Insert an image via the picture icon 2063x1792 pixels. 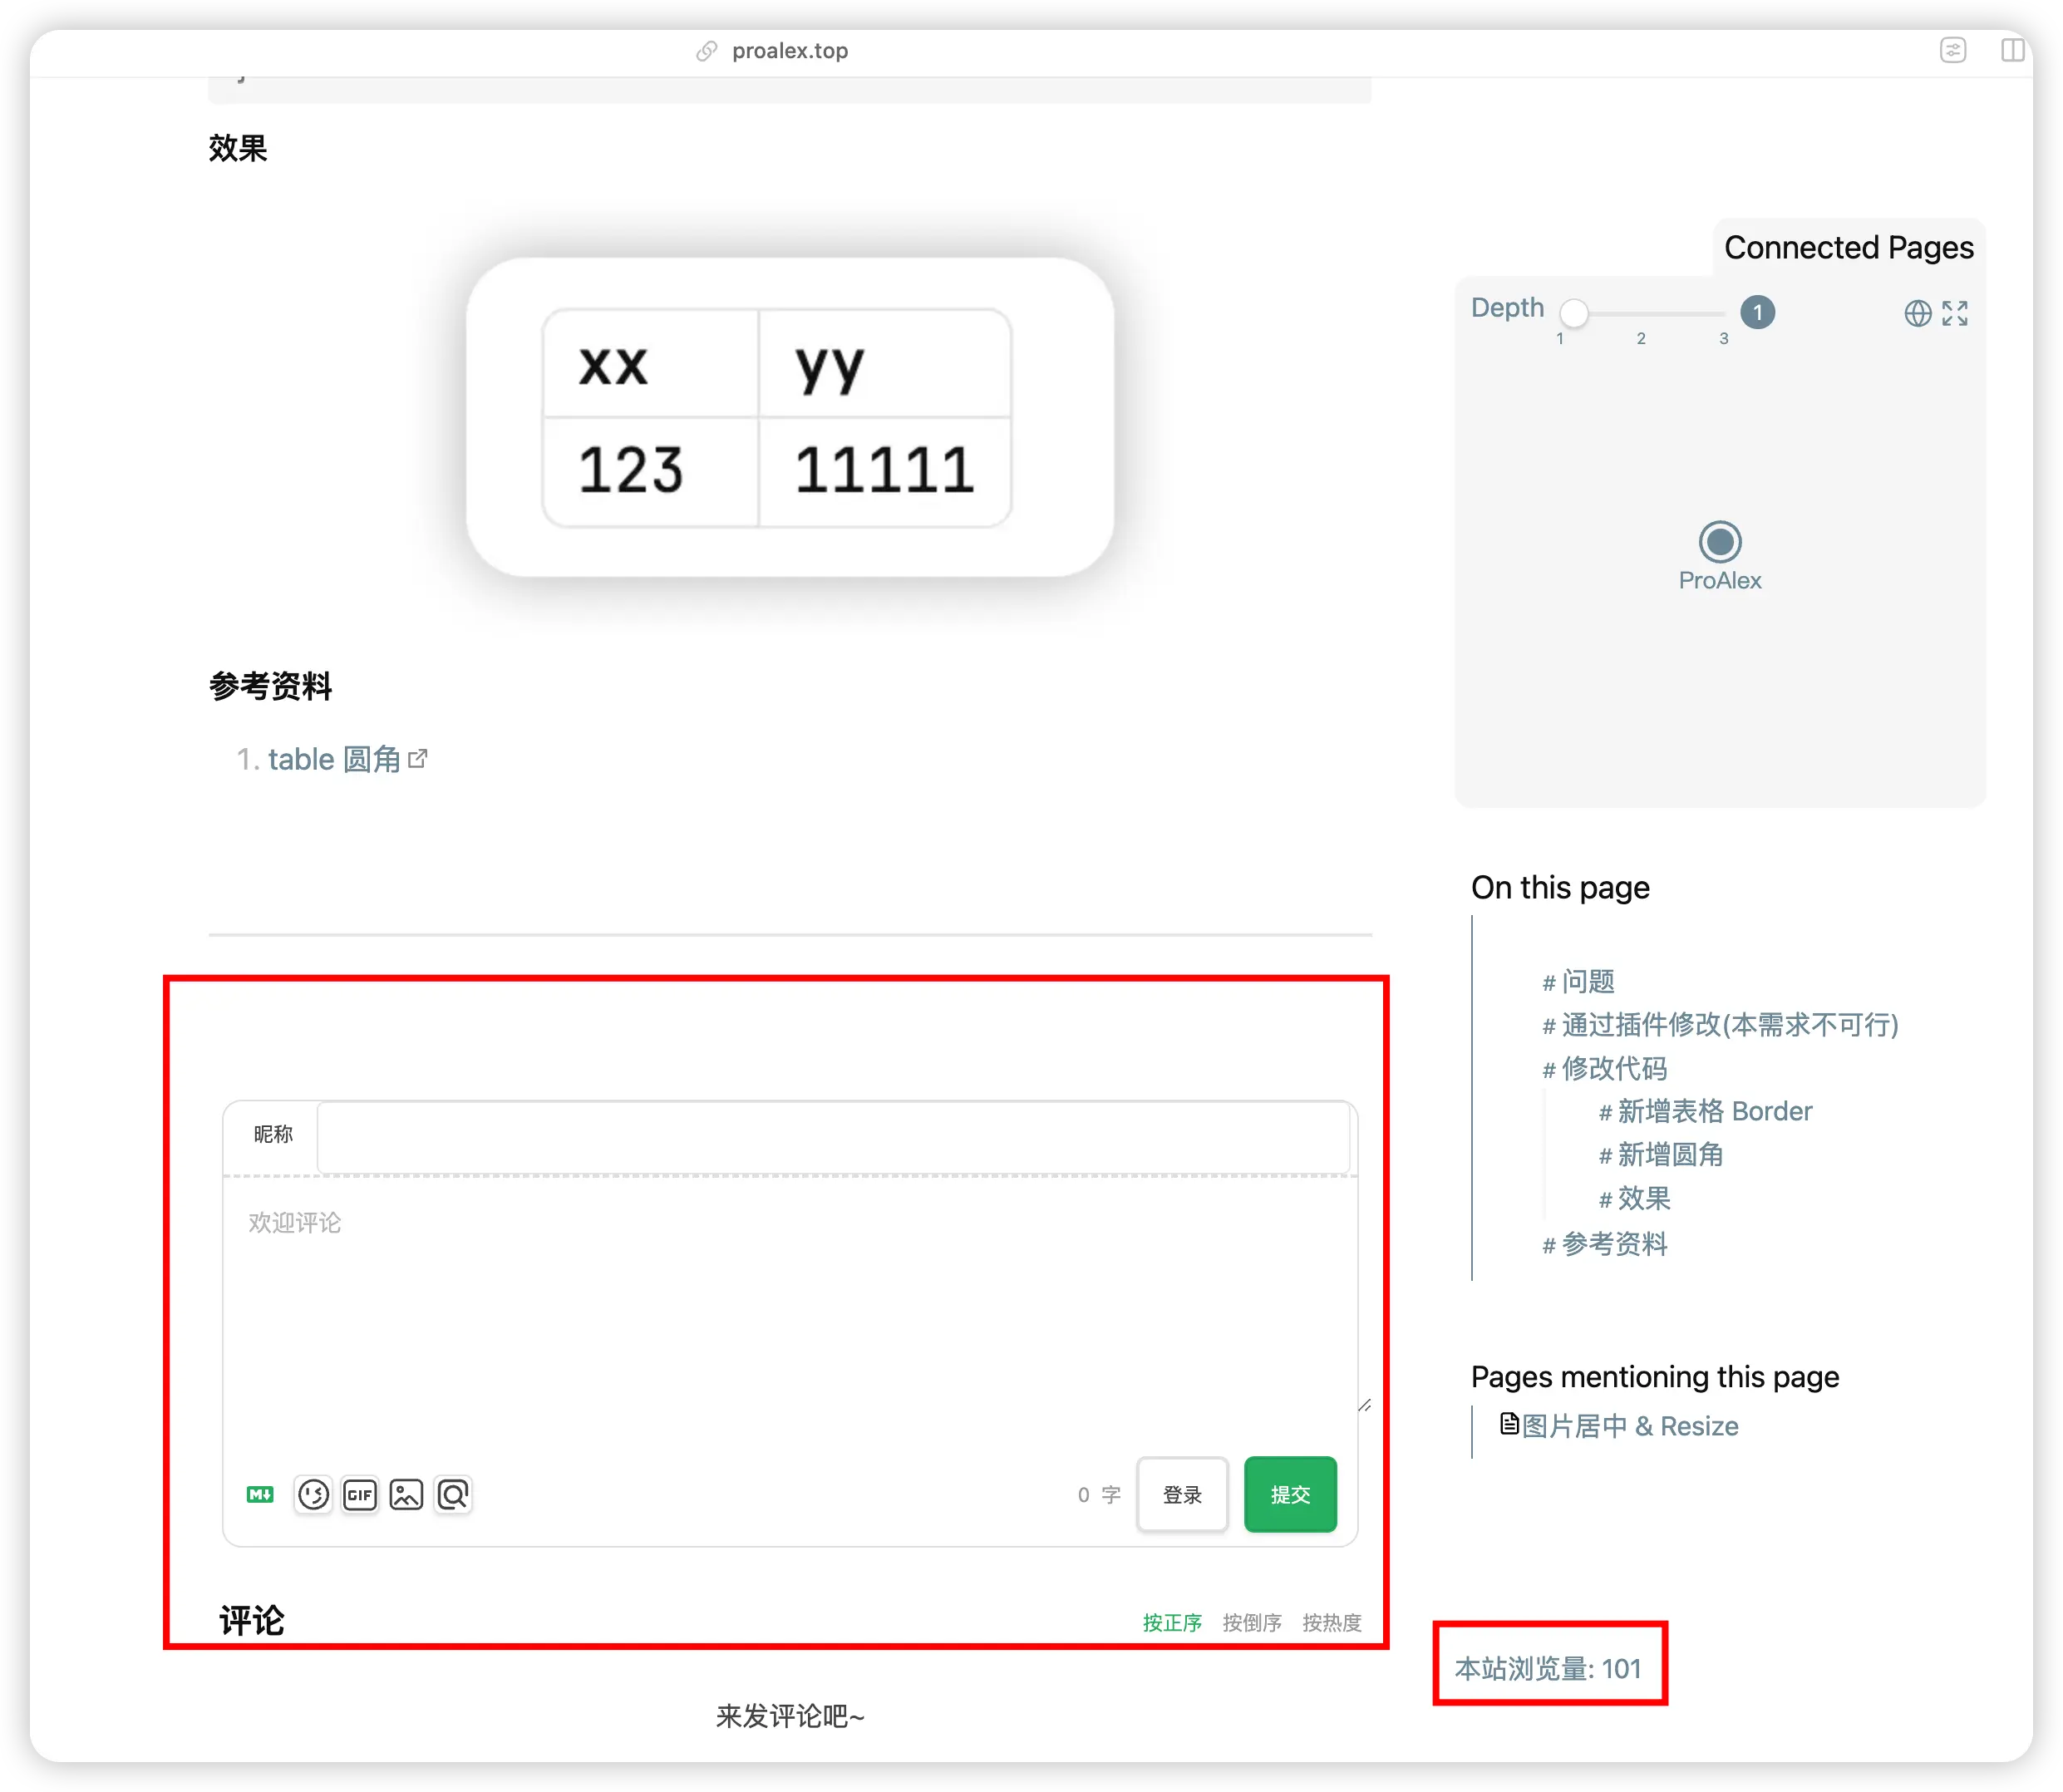(x=406, y=1494)
